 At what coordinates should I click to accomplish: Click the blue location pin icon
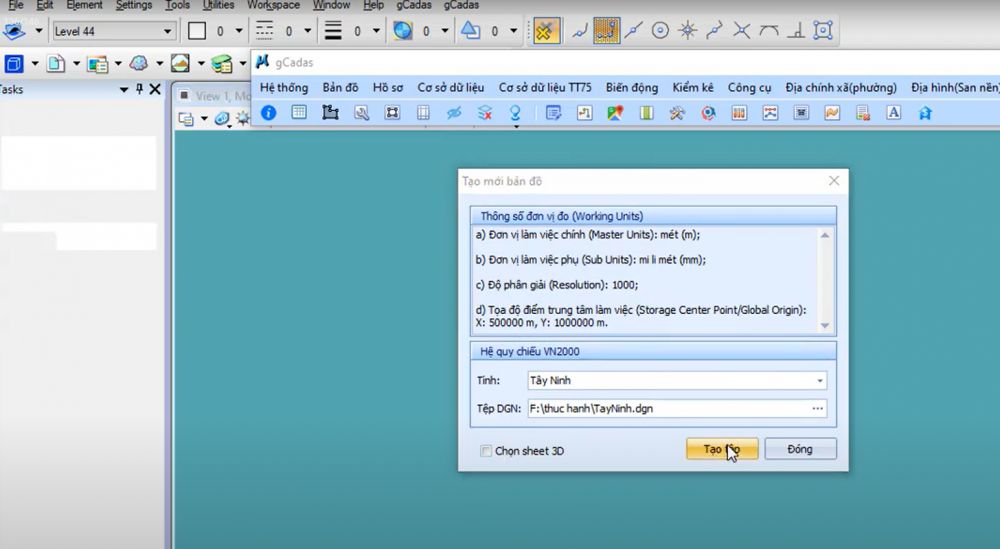[x=515, y=113]
